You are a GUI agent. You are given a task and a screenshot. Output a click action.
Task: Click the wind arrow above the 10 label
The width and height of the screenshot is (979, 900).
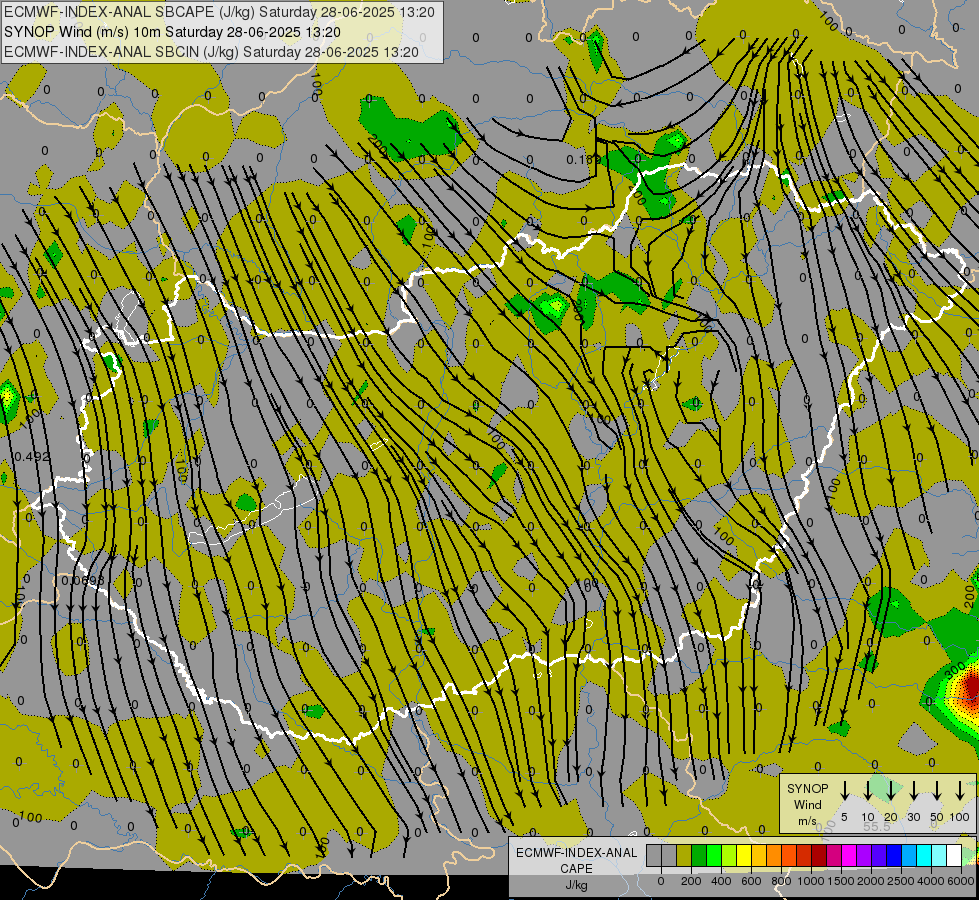point(867,791)
